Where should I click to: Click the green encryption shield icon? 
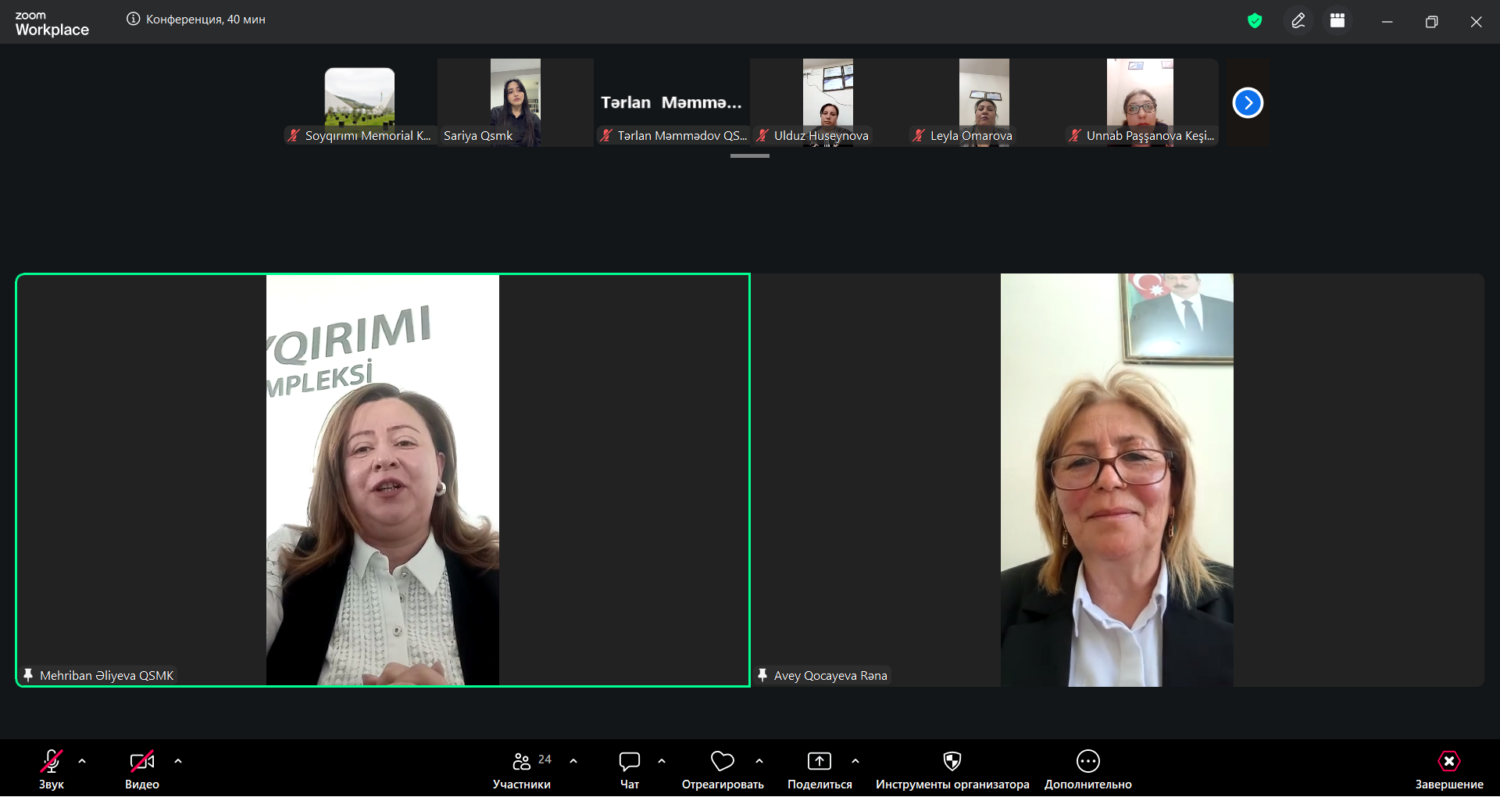click(x=1254, y=20)
